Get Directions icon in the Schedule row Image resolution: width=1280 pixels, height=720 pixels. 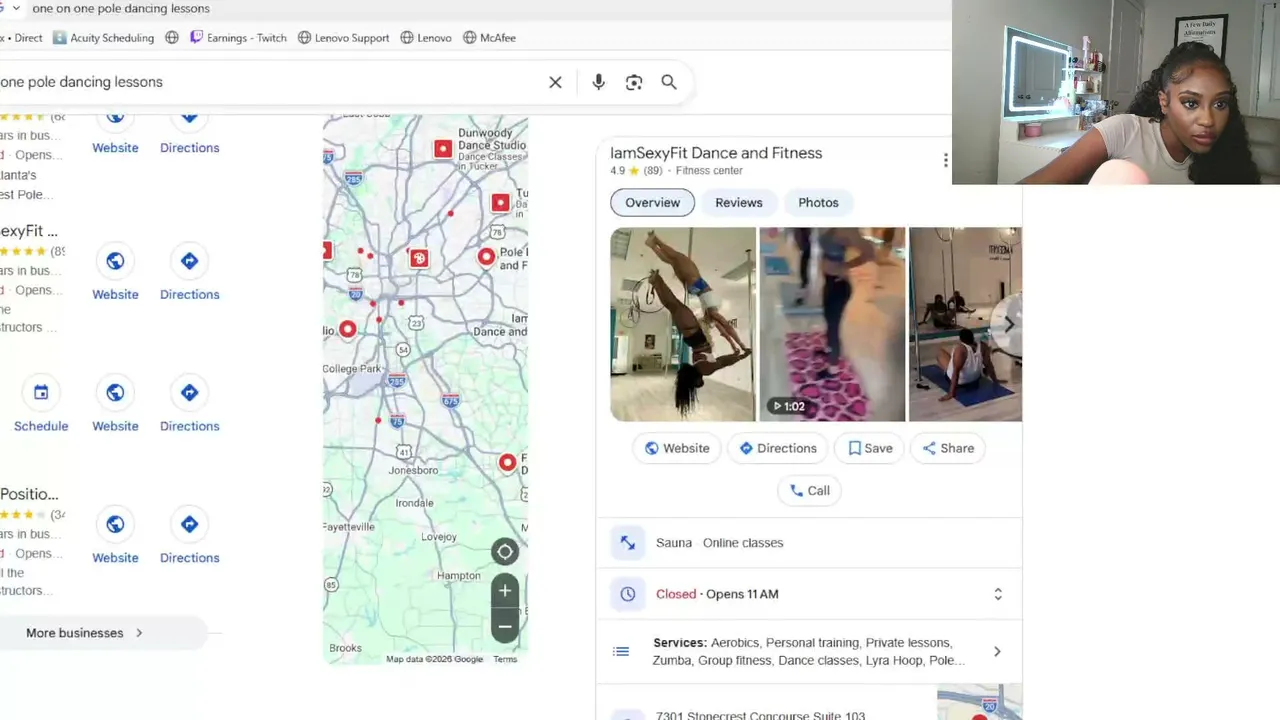pos(189,393)
